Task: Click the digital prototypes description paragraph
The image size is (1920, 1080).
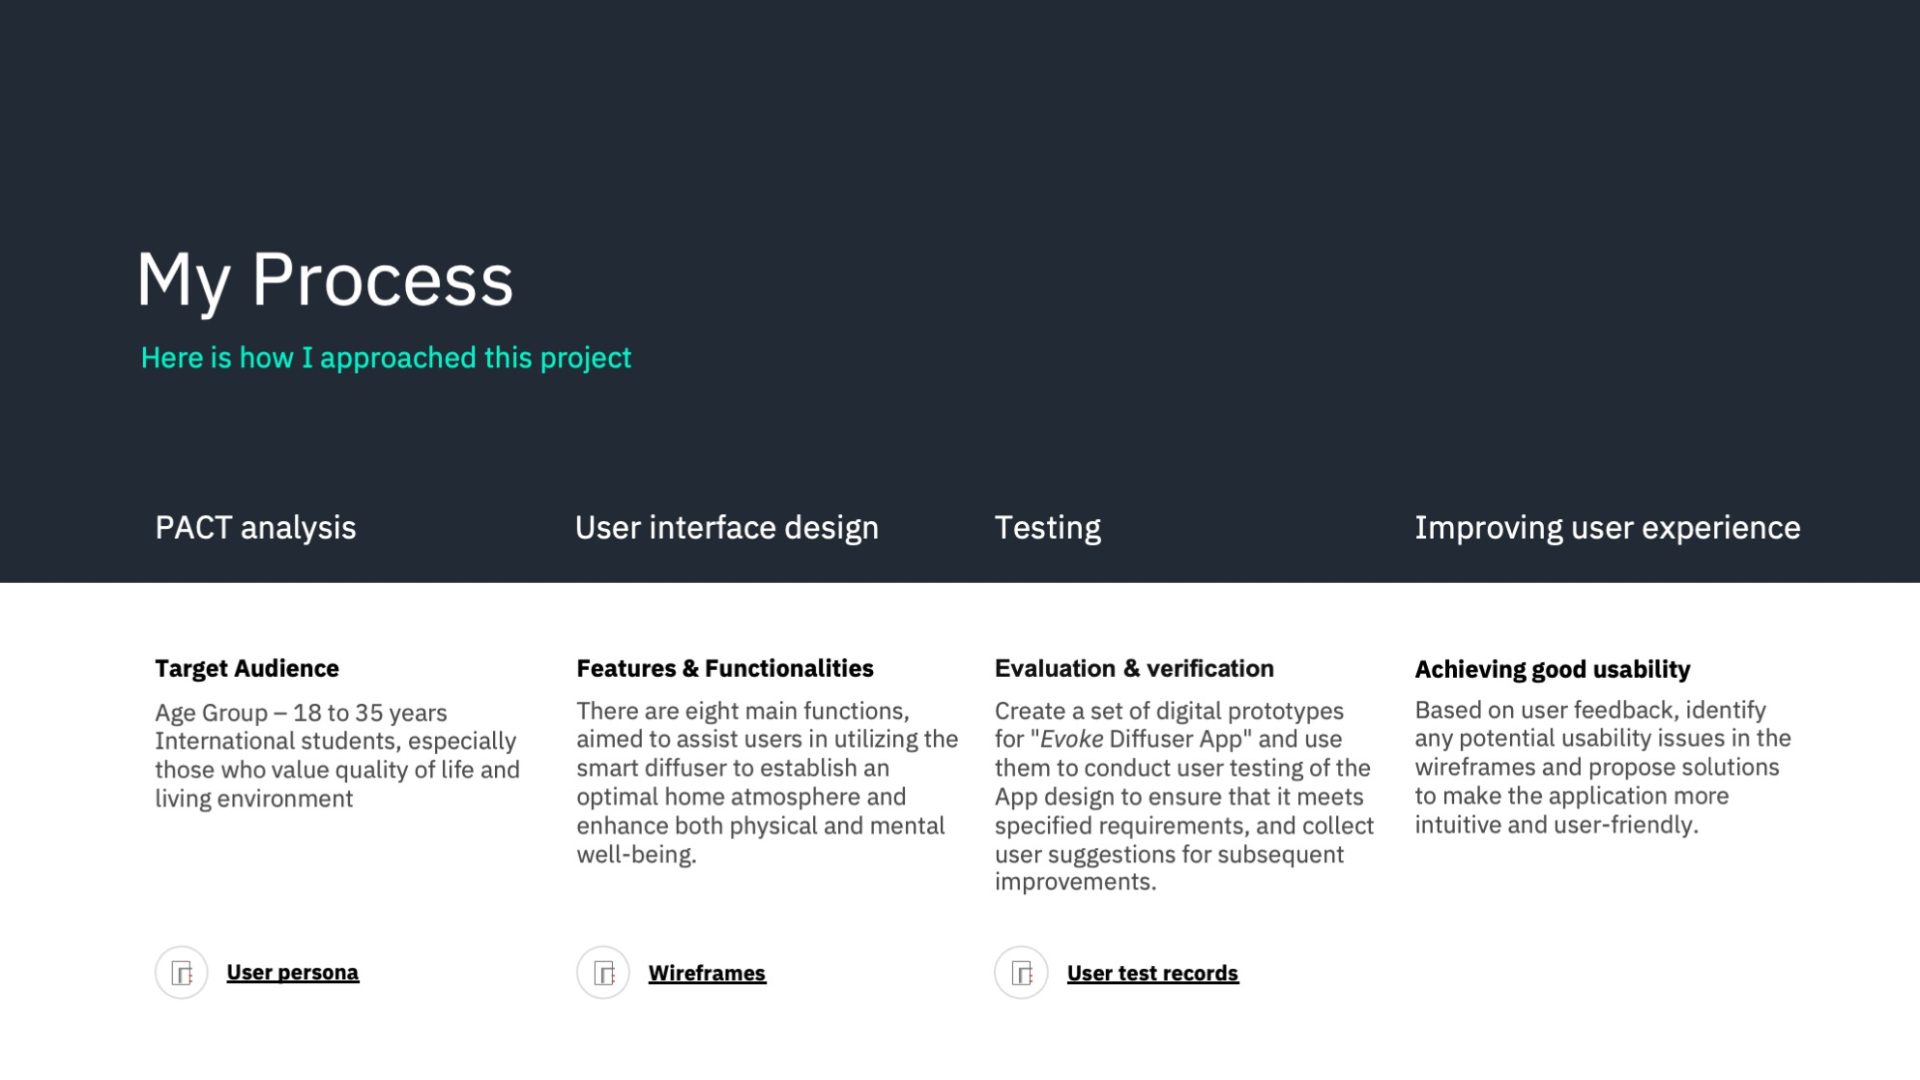Action: coord(1184,796)
